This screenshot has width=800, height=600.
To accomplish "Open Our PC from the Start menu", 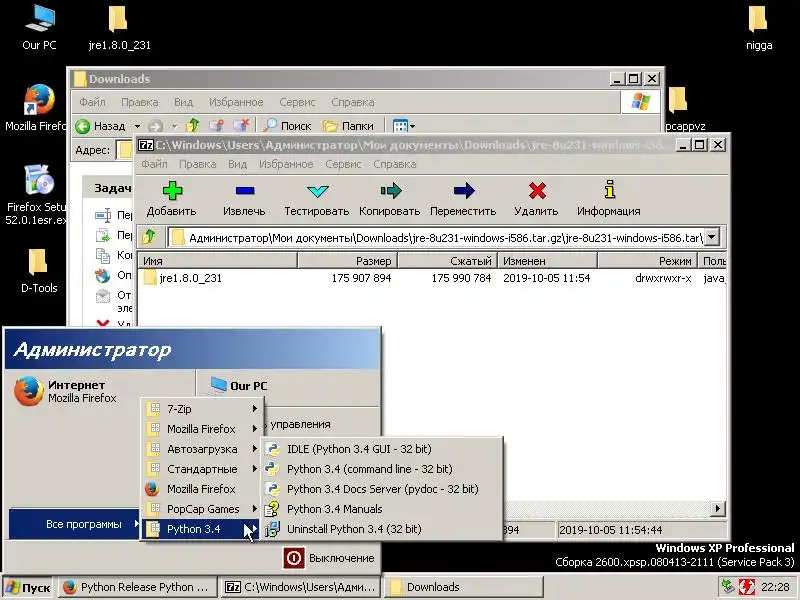I will [x=239, y=386].
